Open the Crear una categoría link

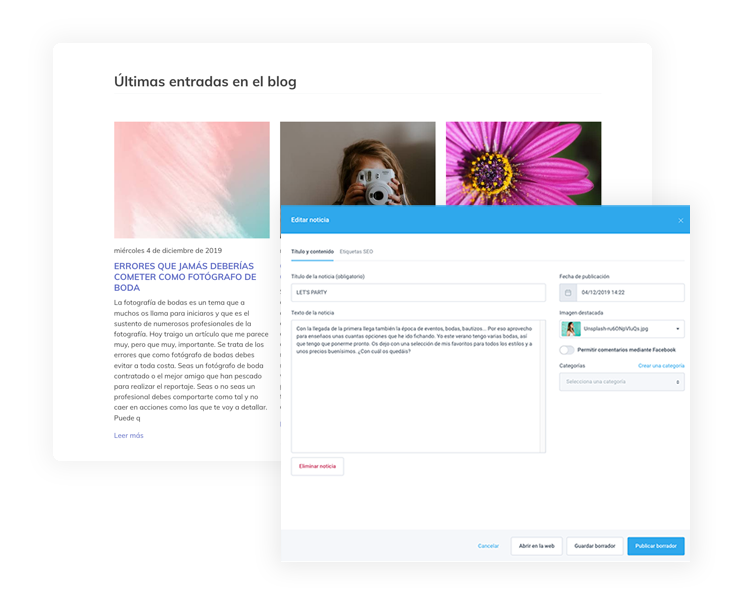[x=661, y=366]
